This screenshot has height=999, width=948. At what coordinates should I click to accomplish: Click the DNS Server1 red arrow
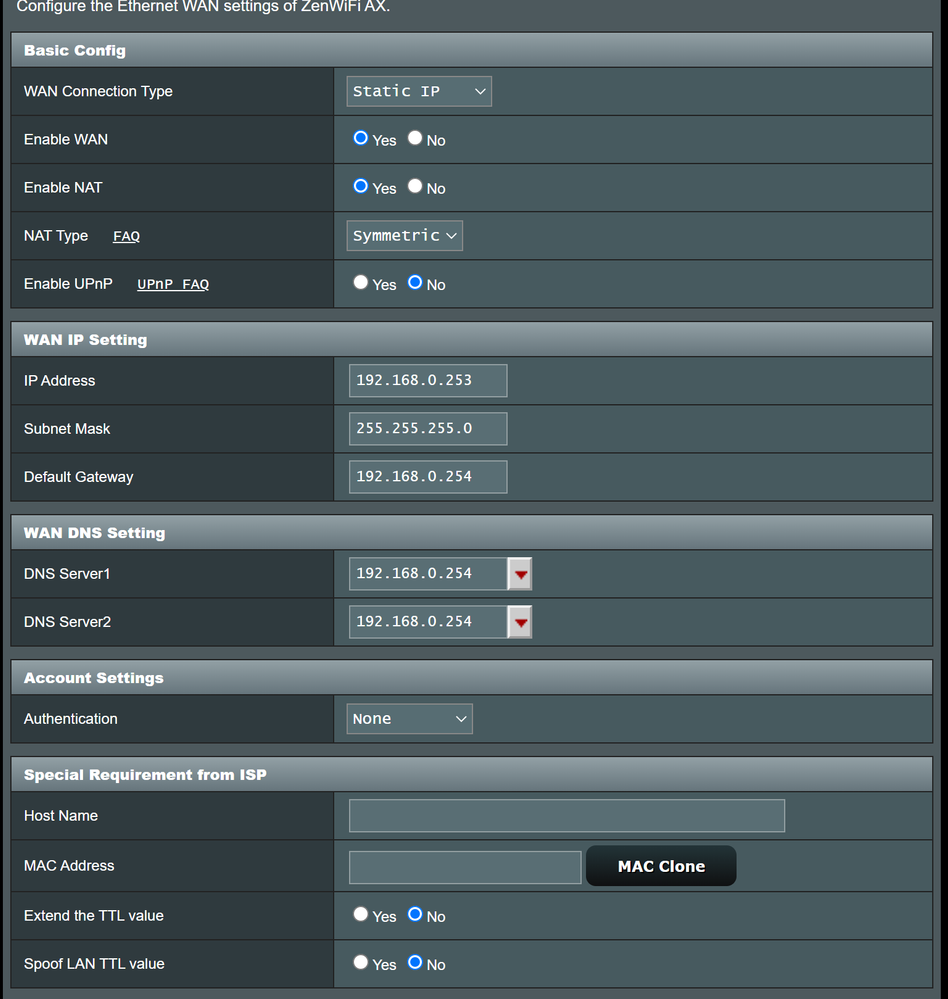(x=520, y=574)
